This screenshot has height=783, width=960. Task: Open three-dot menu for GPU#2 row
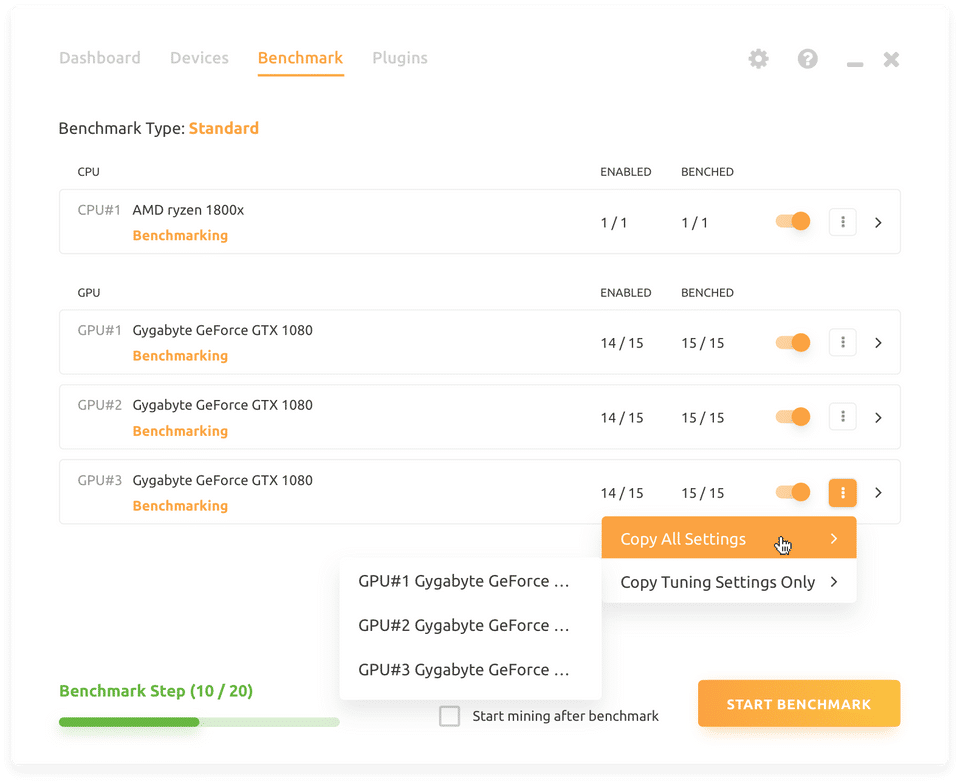842,417
